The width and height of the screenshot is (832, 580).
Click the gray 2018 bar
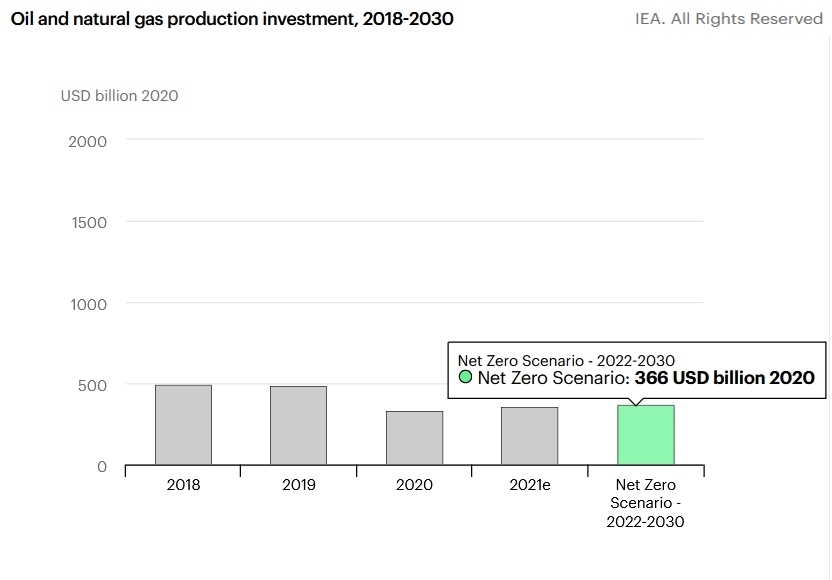click(183, 425)
